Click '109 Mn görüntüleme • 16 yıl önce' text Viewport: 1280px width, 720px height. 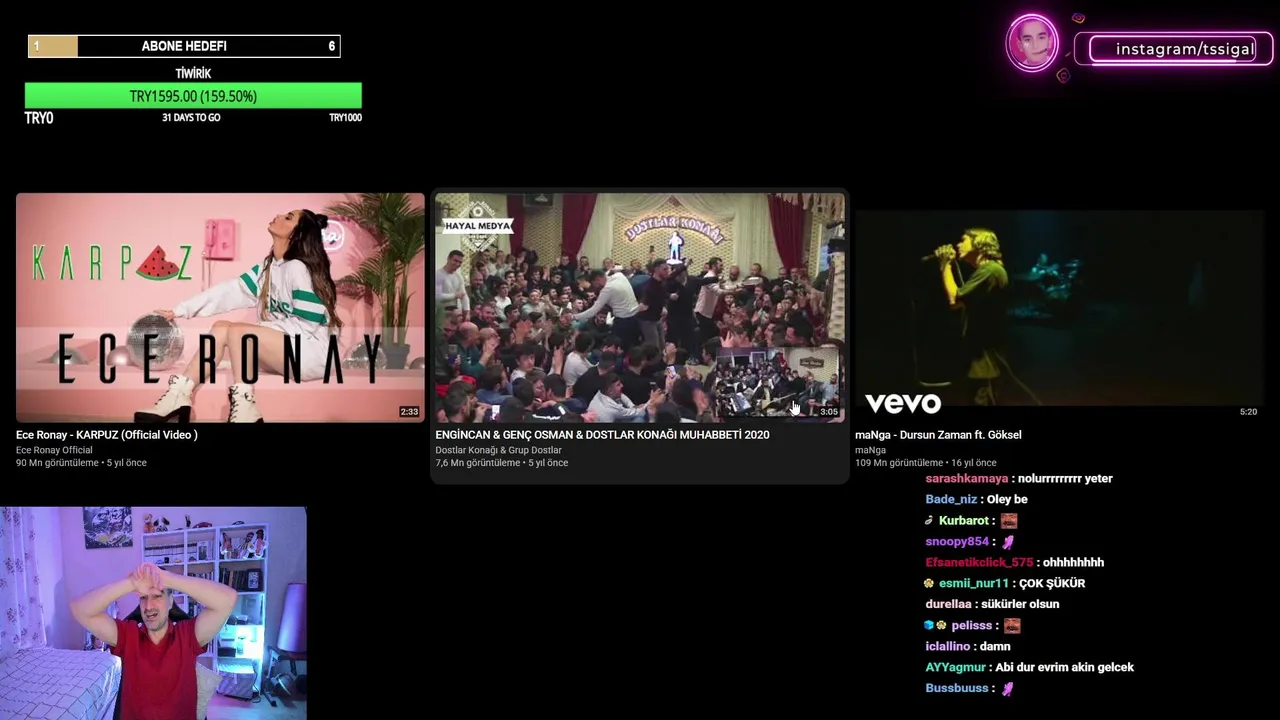coord(925,463)
